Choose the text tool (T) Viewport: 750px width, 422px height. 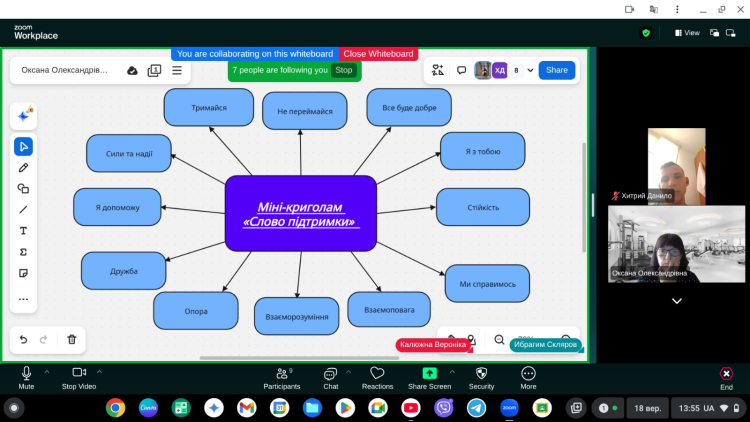[24, 231]
